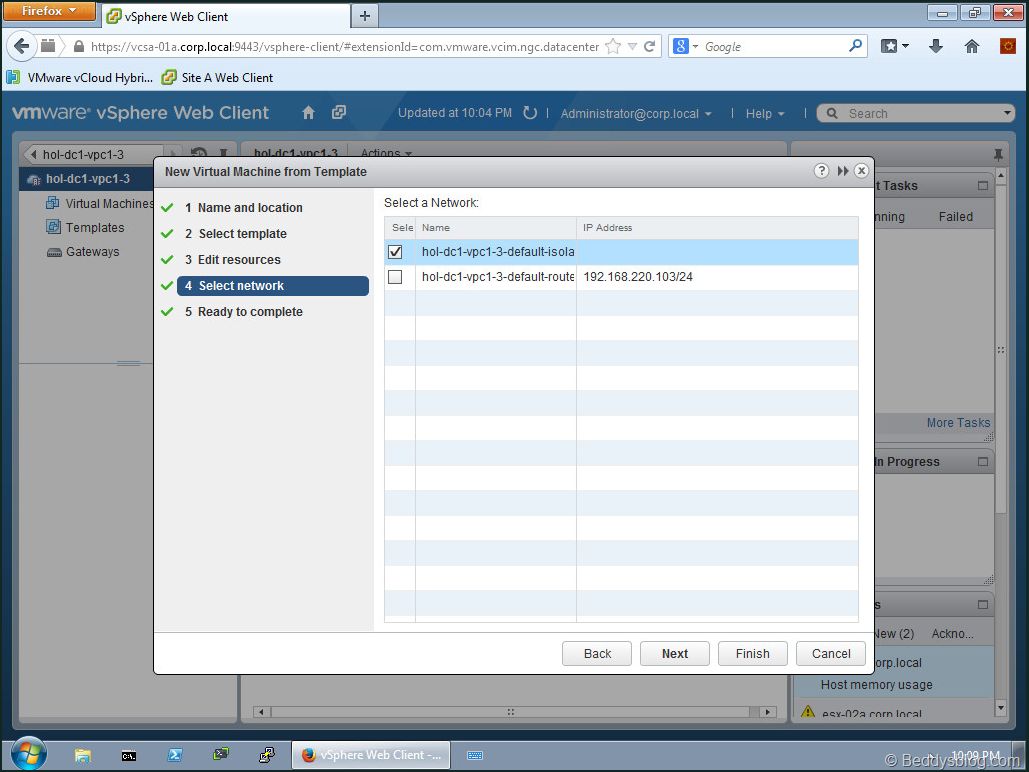Collapse the Work In Progress panel icon

click(982, 461)
